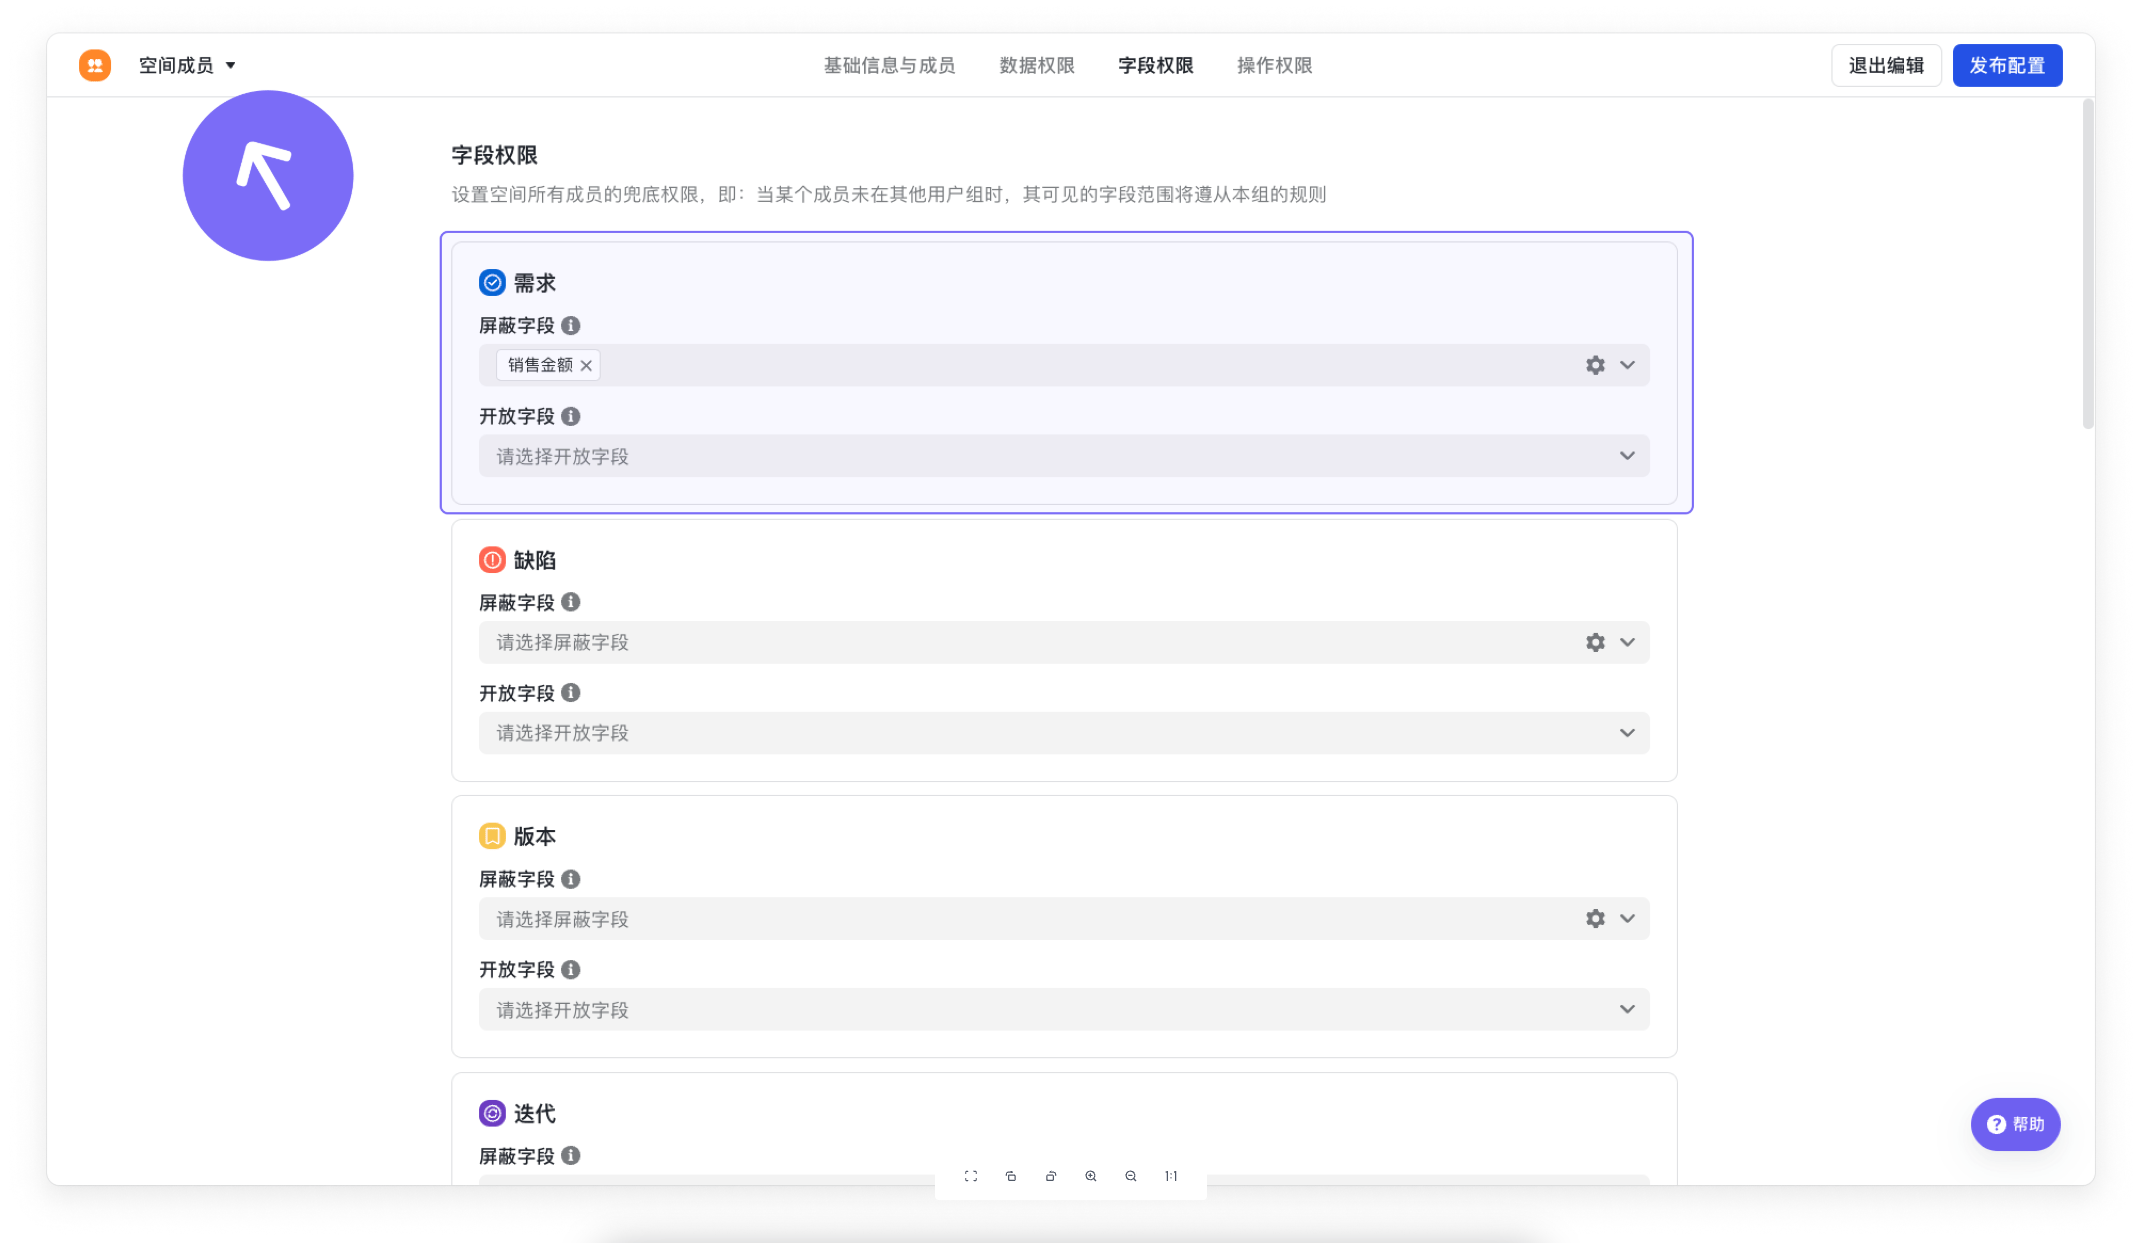
Task: Expand the 缺陷 屏蔽字段 dropdown chevron
Action: pos(1628,642)
